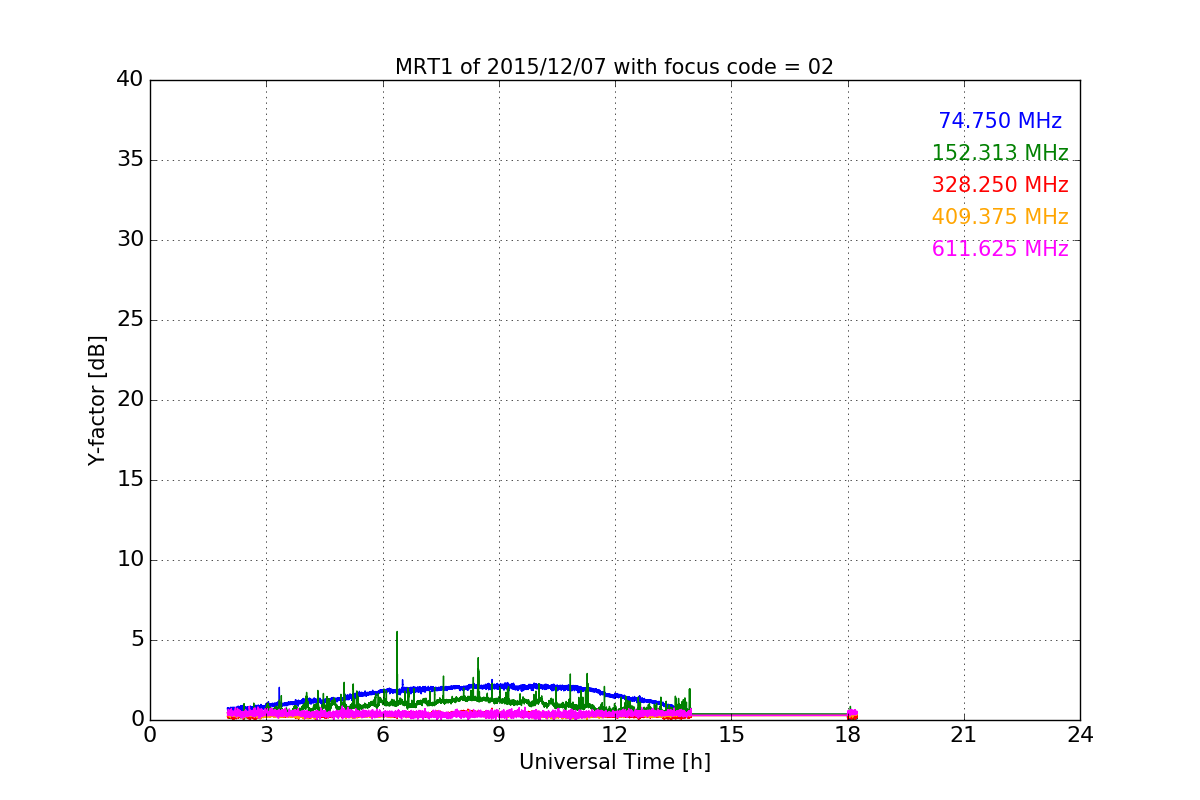Image resolution: width=1200 pixels, height=800 pixels.
Task: Click the x-axis tick label 18
Action: 848,735
